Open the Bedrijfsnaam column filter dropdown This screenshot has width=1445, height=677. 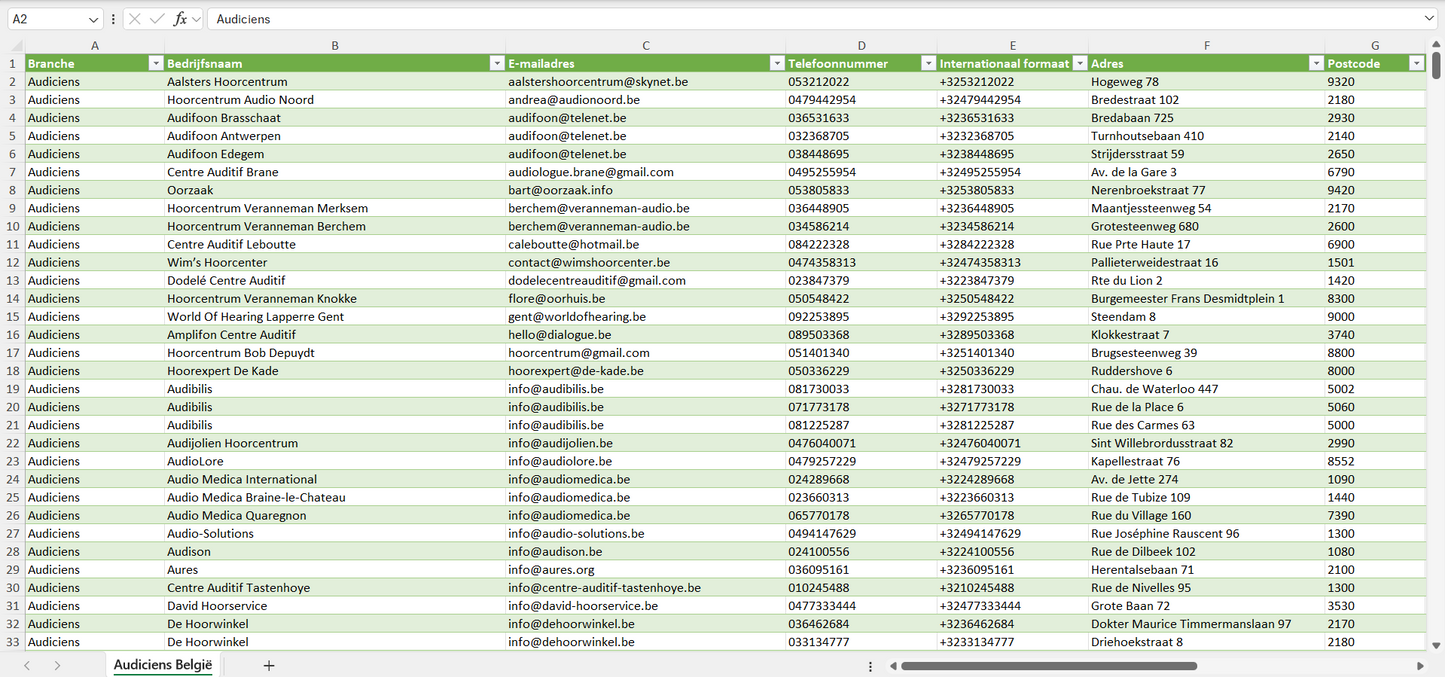(x=496, y=63)
